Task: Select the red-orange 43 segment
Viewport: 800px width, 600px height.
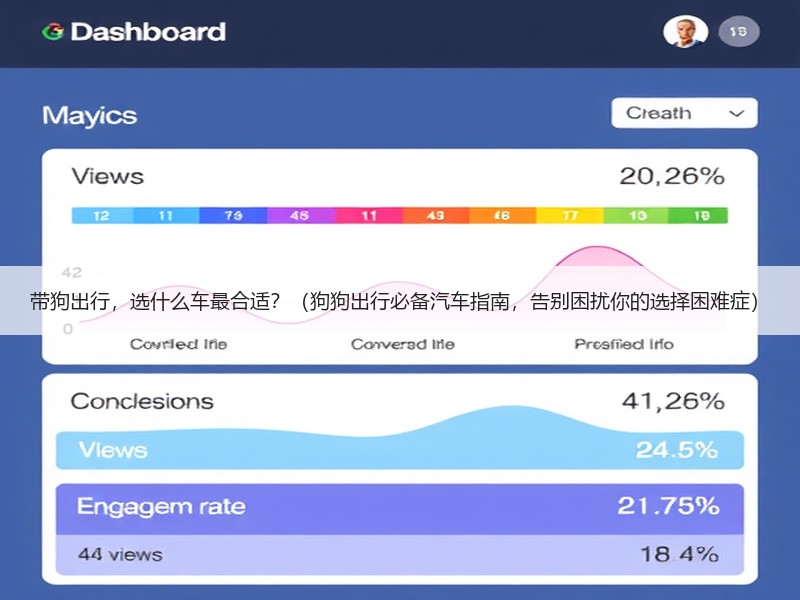Action: click(x=436, y=215)
